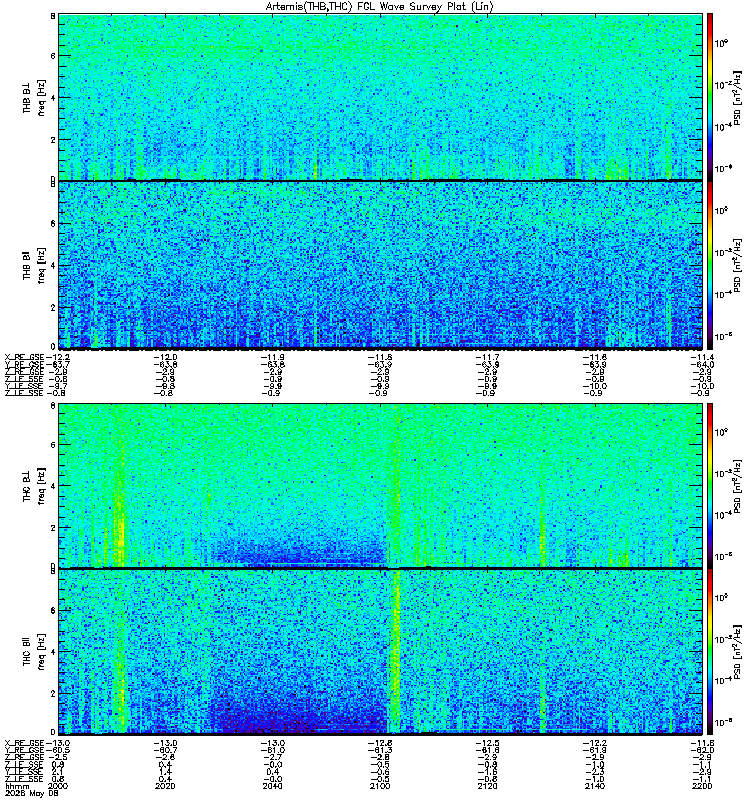Click the 2140 time tick label
This screenshot has width=750, height=800.
pyautogui.click(x=595, y=786)
